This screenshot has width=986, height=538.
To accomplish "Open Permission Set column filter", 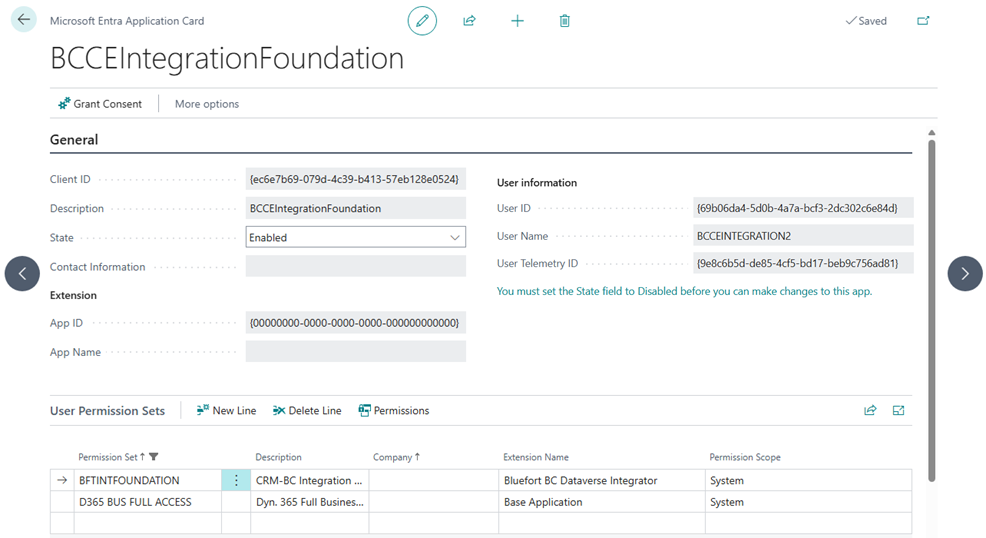I will click(154, 457).
